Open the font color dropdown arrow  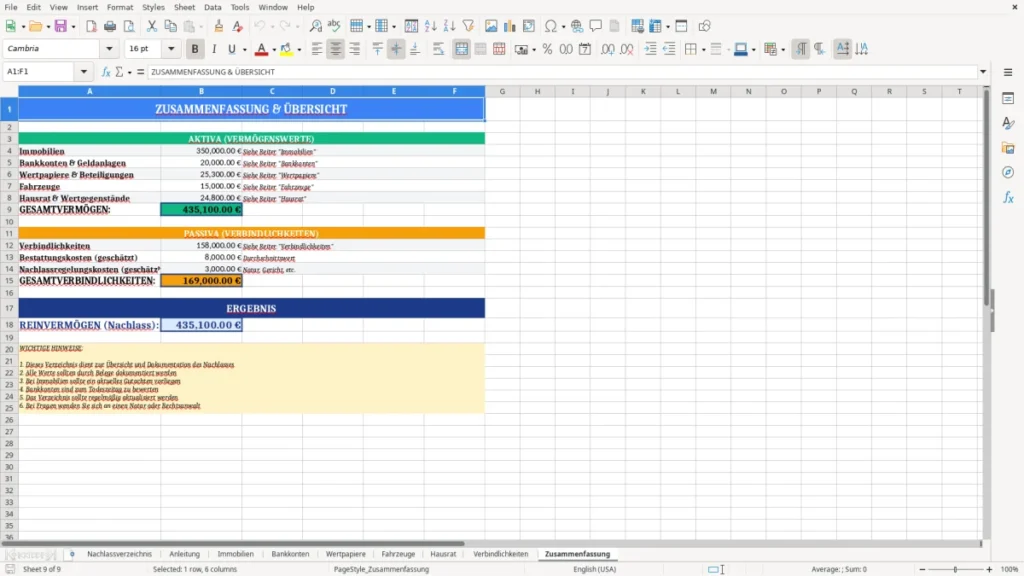pos(274,50)
